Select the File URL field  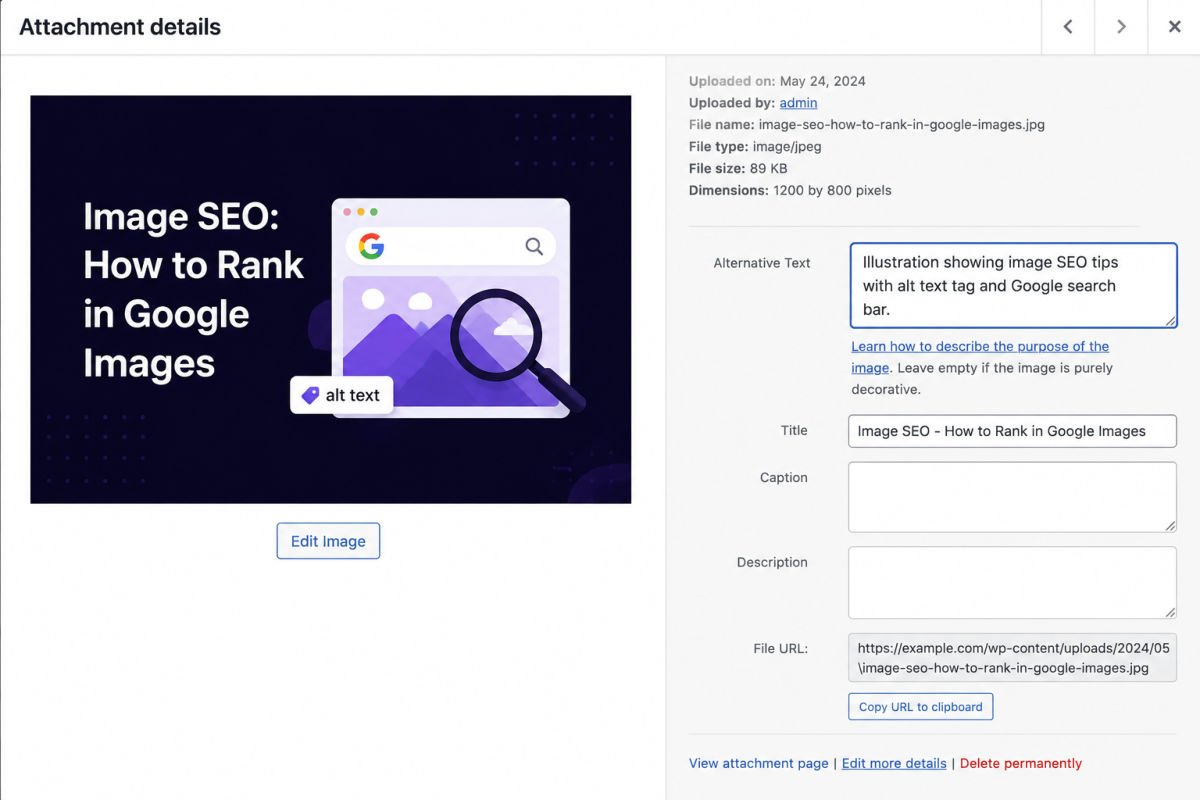pos(1012,658)
